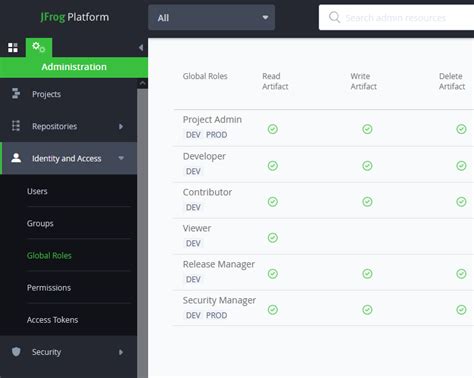Toggle Write Artifact check for Contributor
Screen dimensions: 474x378
[367, 202]
